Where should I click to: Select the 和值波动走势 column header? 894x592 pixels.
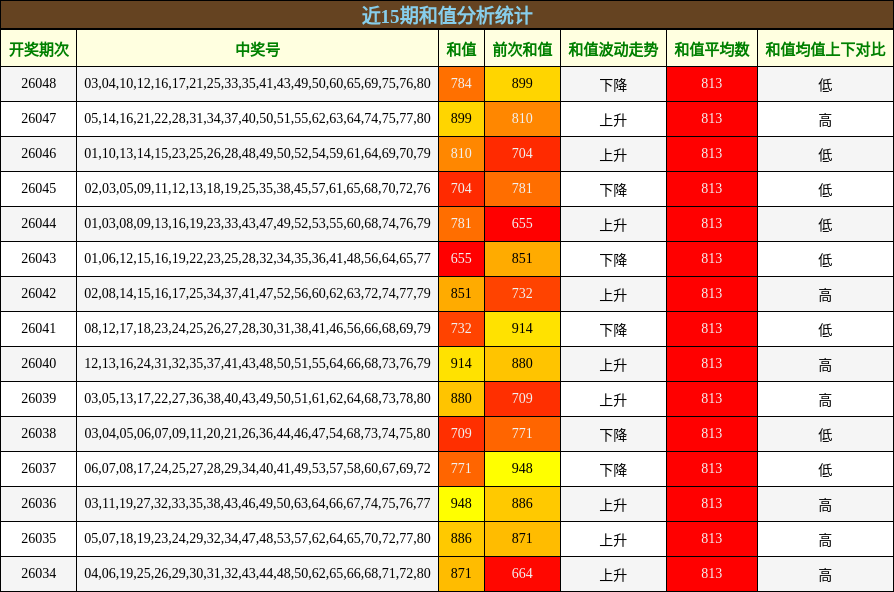[x=613, y=49]
